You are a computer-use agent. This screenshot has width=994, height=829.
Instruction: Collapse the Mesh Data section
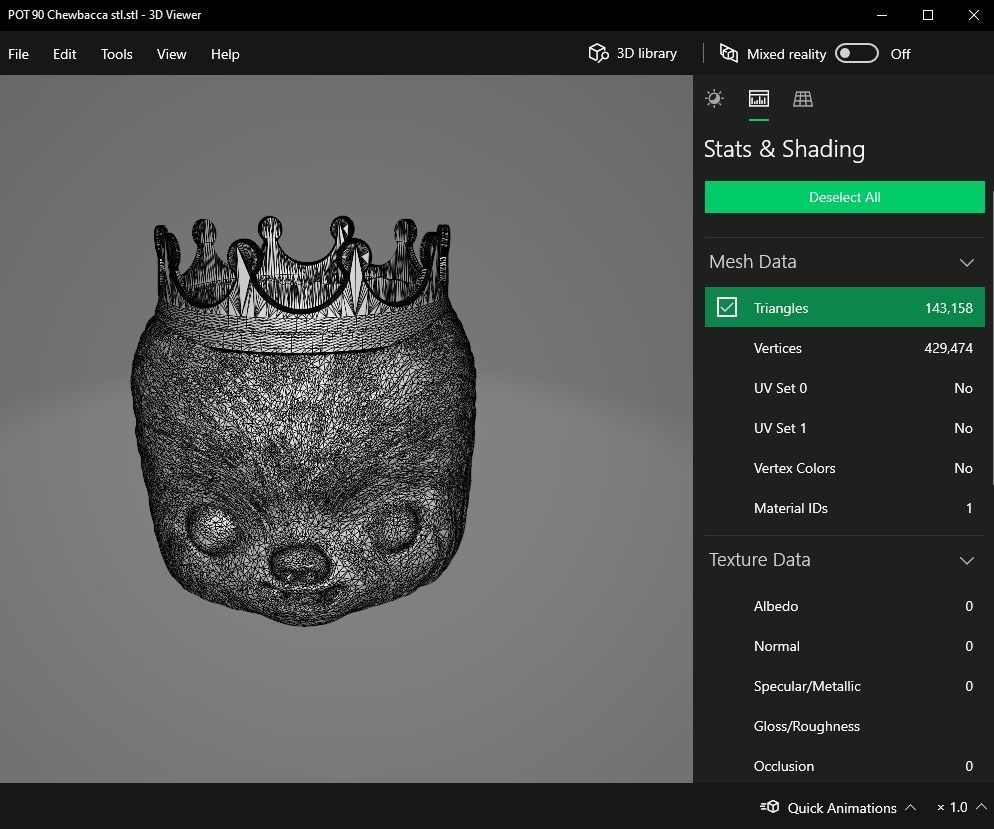tap(966, 262)
